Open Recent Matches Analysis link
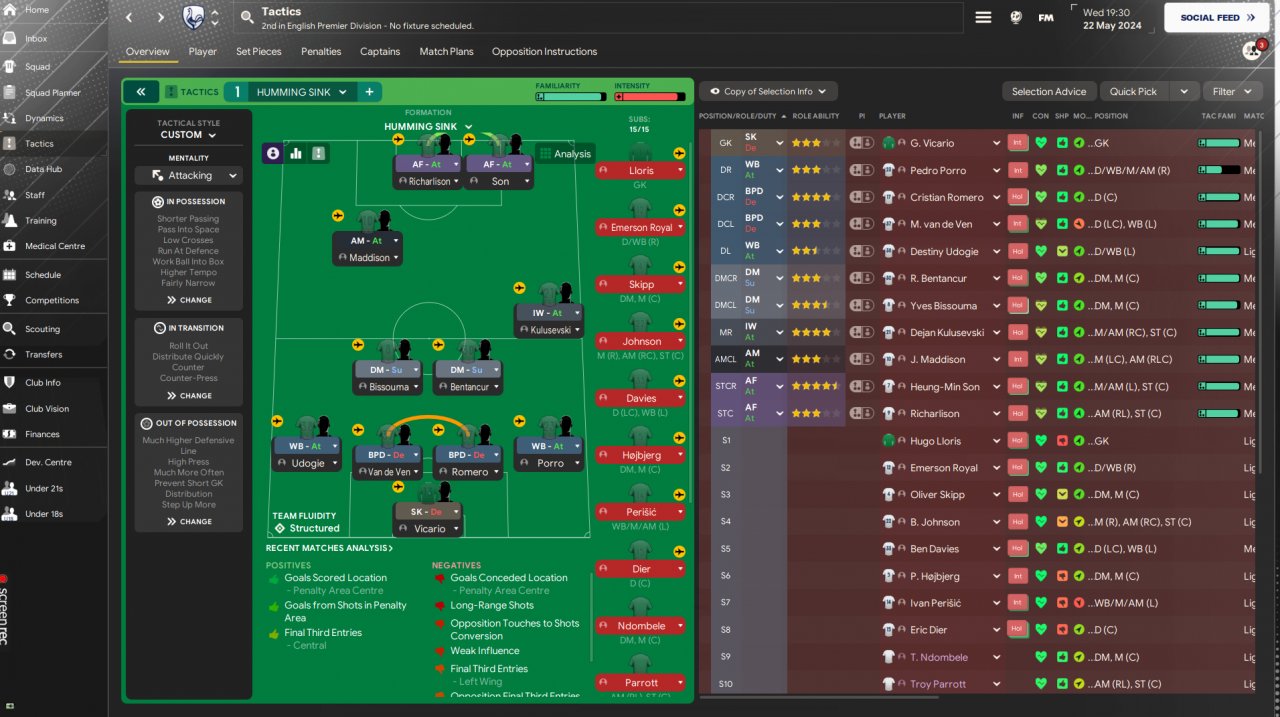The height and width of the screenshot is (717, 1280). [x=329, y=548]
